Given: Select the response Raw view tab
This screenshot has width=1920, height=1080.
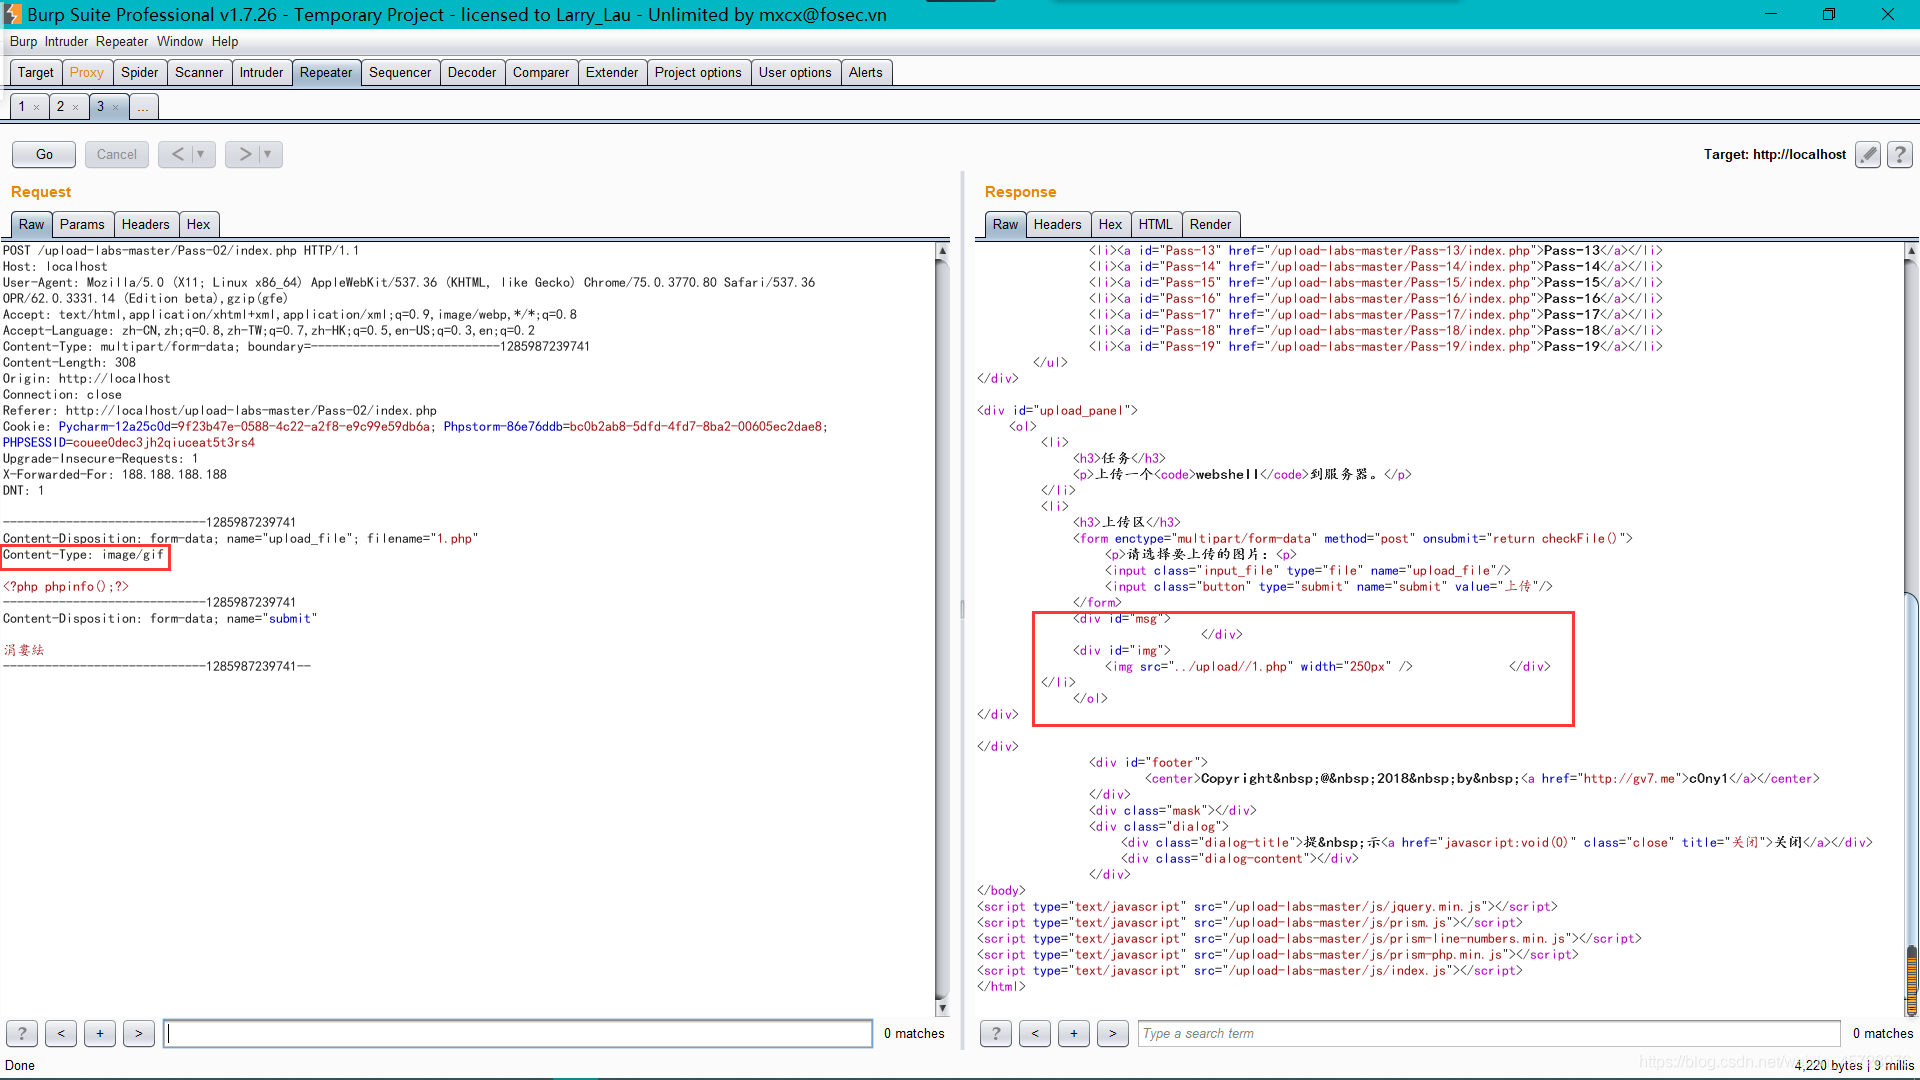Looking at the screenshot, I should coord(1005,224).
